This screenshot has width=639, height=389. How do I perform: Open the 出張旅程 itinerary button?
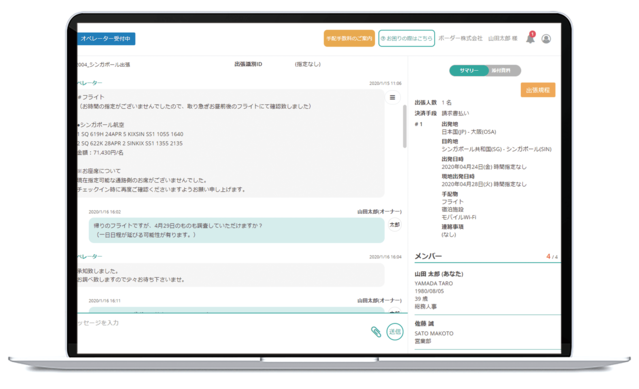pos(538,90)
